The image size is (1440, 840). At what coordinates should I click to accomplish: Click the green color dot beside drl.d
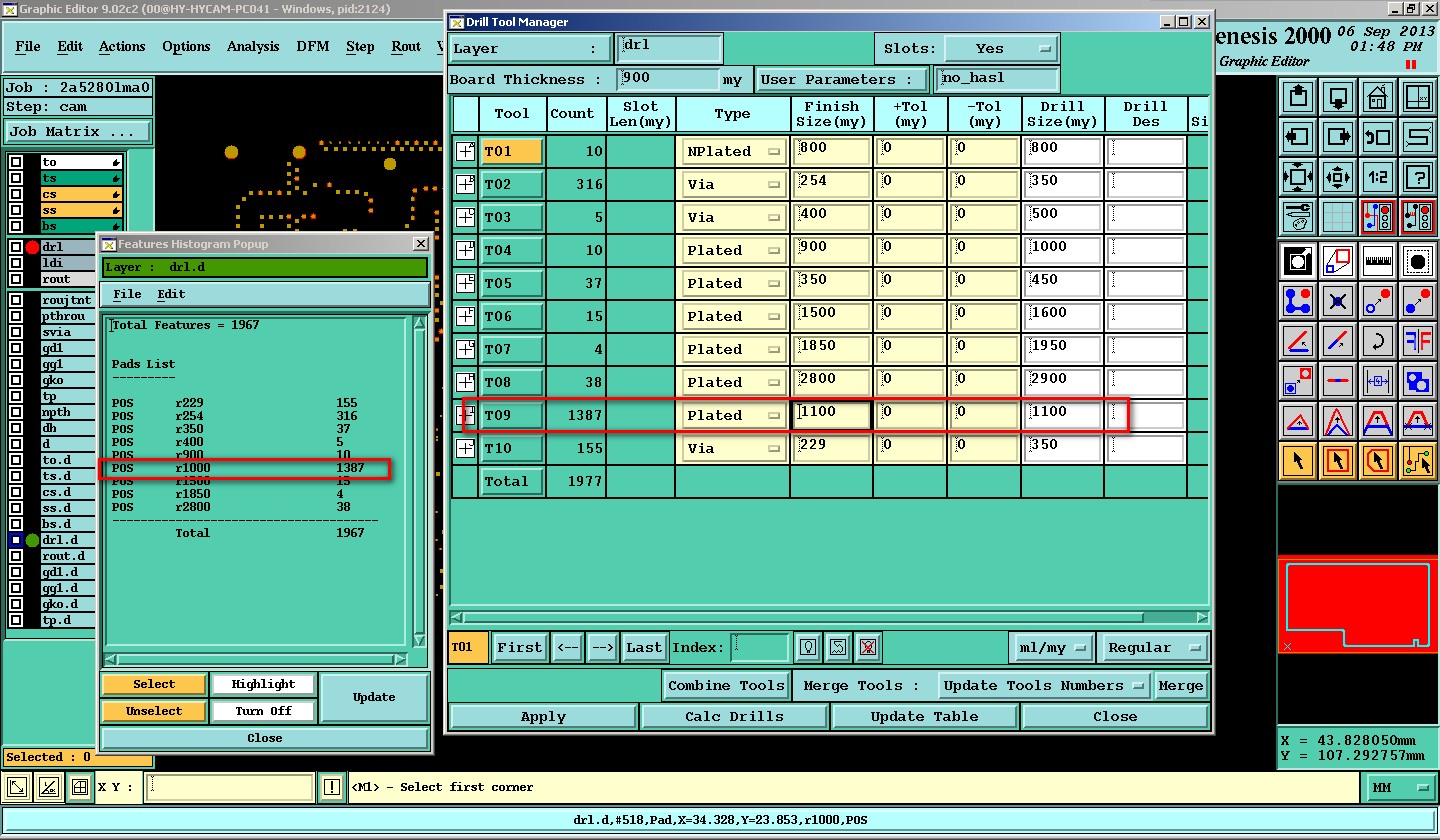coord(32,540)
